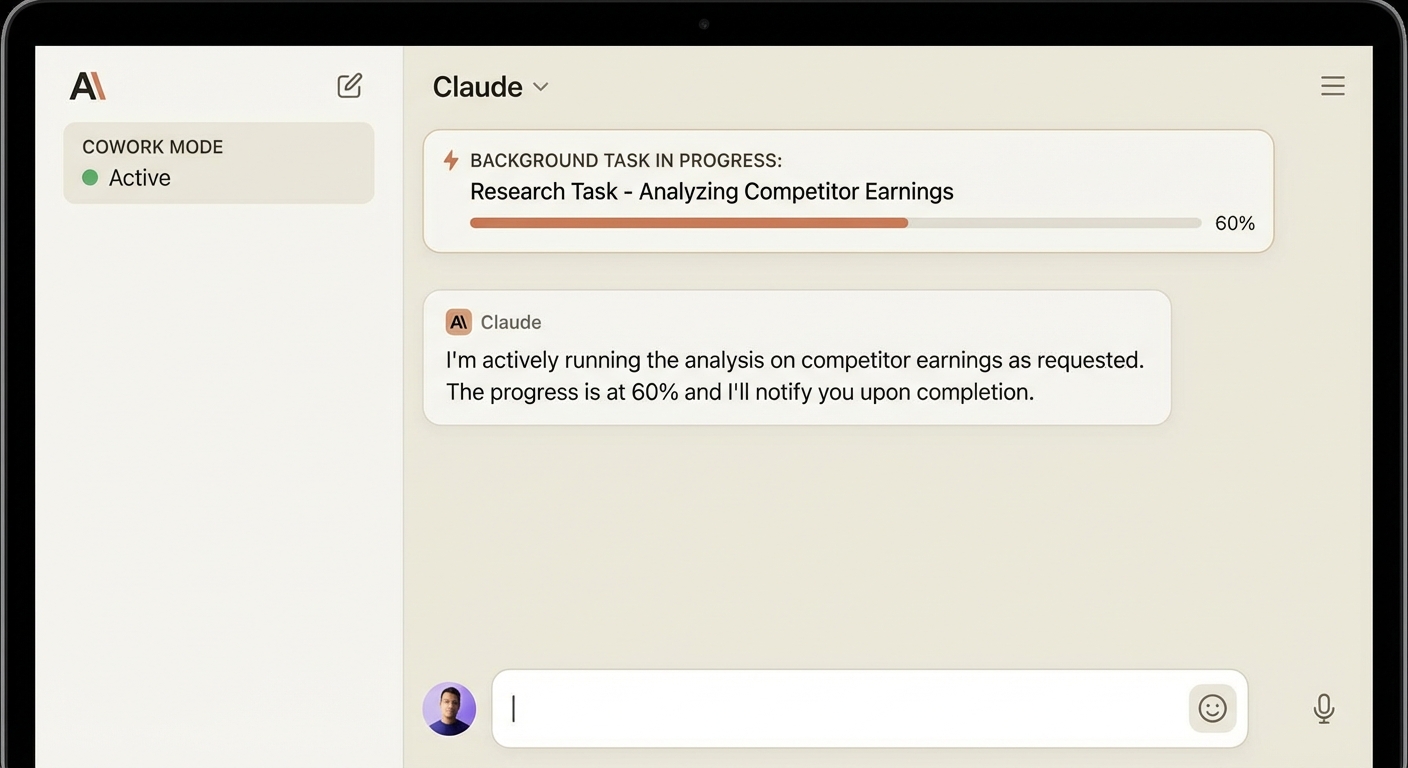Open the emoji picker in the message box
Screen dimensions: 1408x768
tap(1212, 708)
